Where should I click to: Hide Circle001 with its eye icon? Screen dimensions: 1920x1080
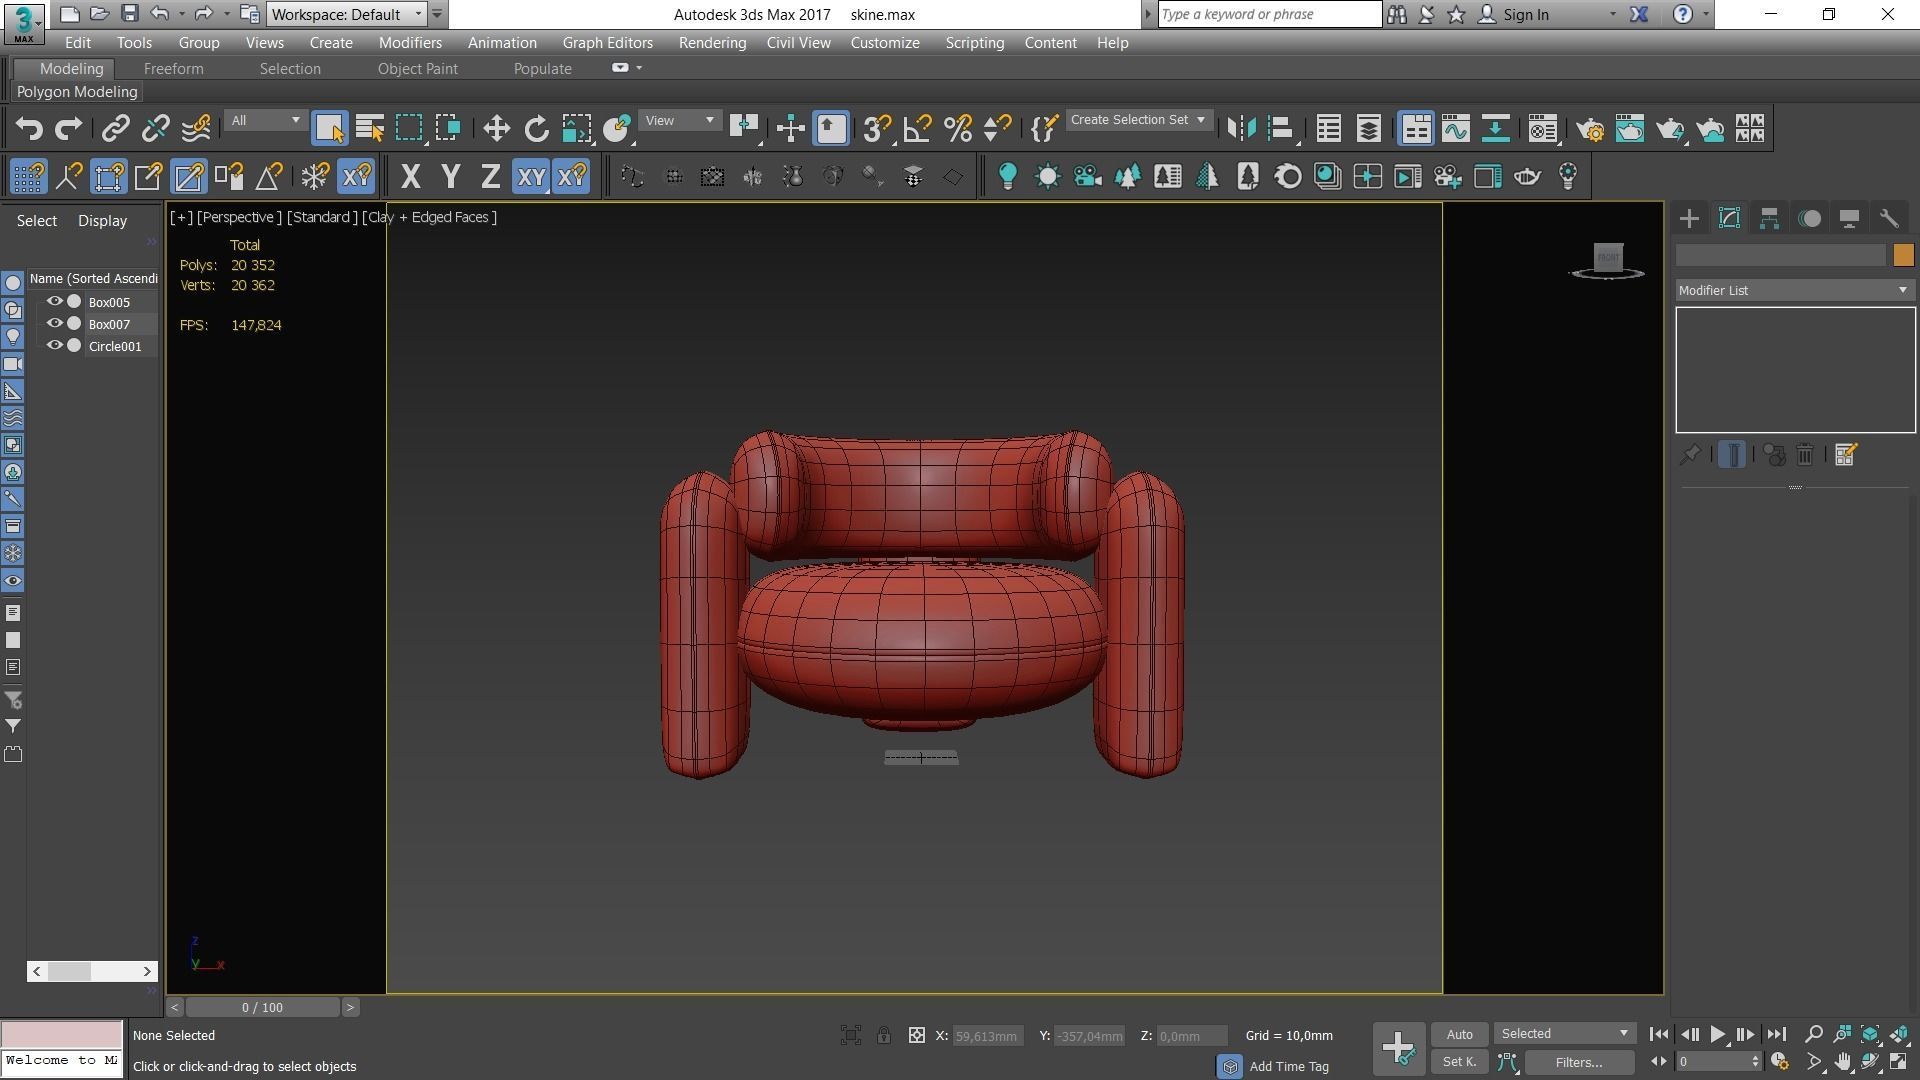pos(55,345)
